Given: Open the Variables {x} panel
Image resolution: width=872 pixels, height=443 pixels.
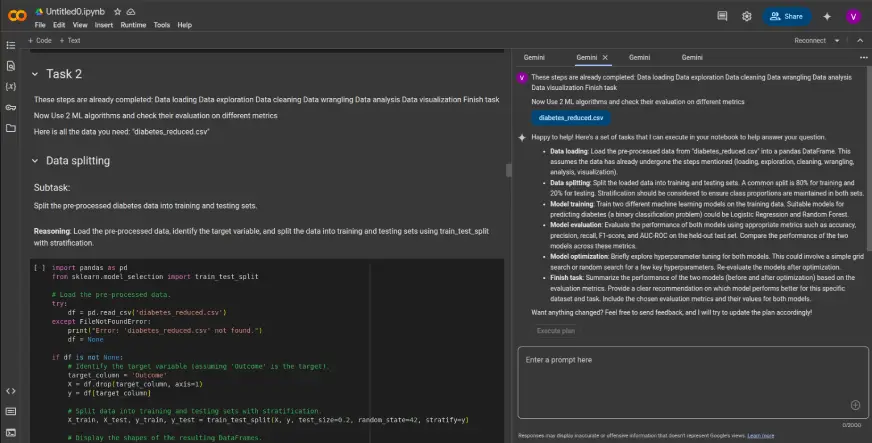Looking at the screenshot, I should 11,87.
